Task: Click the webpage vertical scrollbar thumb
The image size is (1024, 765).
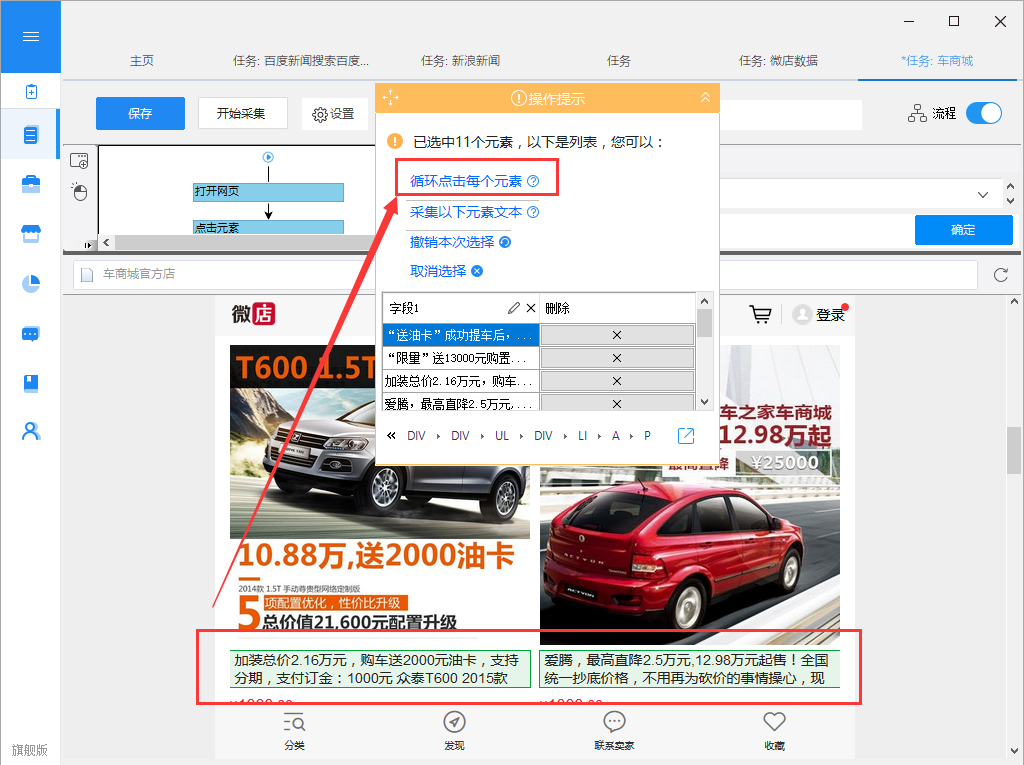Action: (x=1014, y=450)
